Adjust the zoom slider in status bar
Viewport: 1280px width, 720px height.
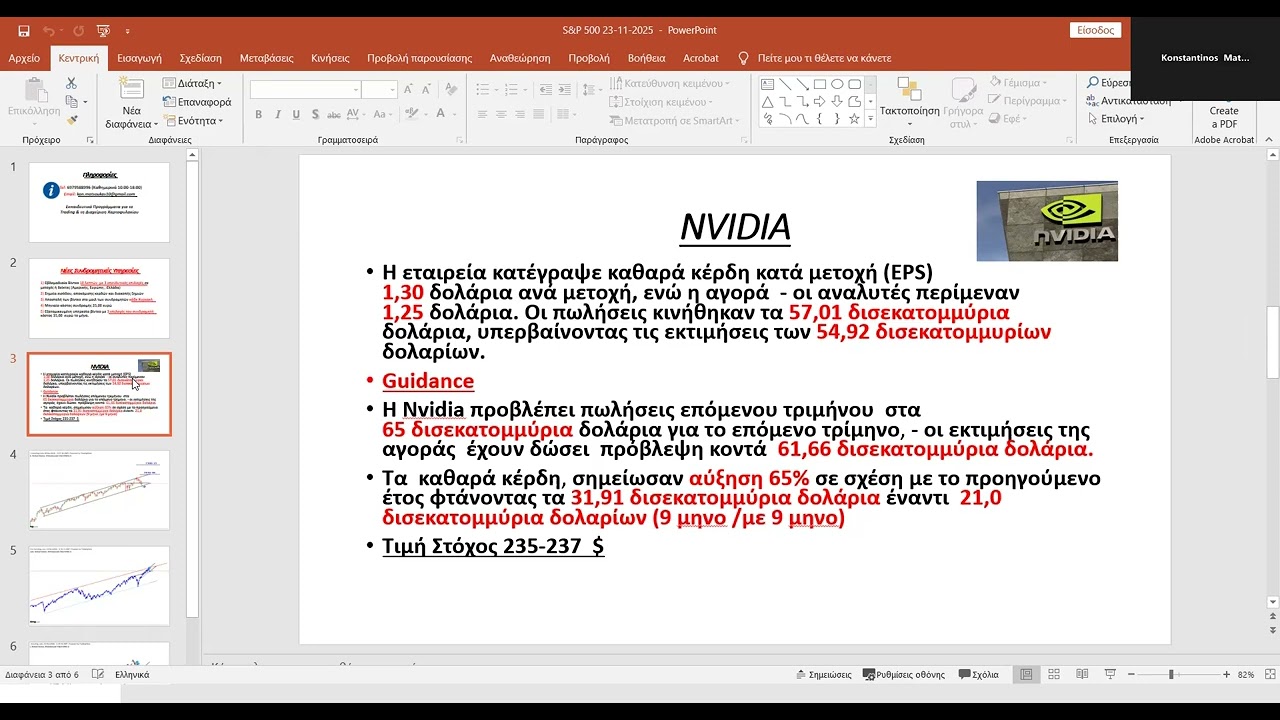(1171, 675)
